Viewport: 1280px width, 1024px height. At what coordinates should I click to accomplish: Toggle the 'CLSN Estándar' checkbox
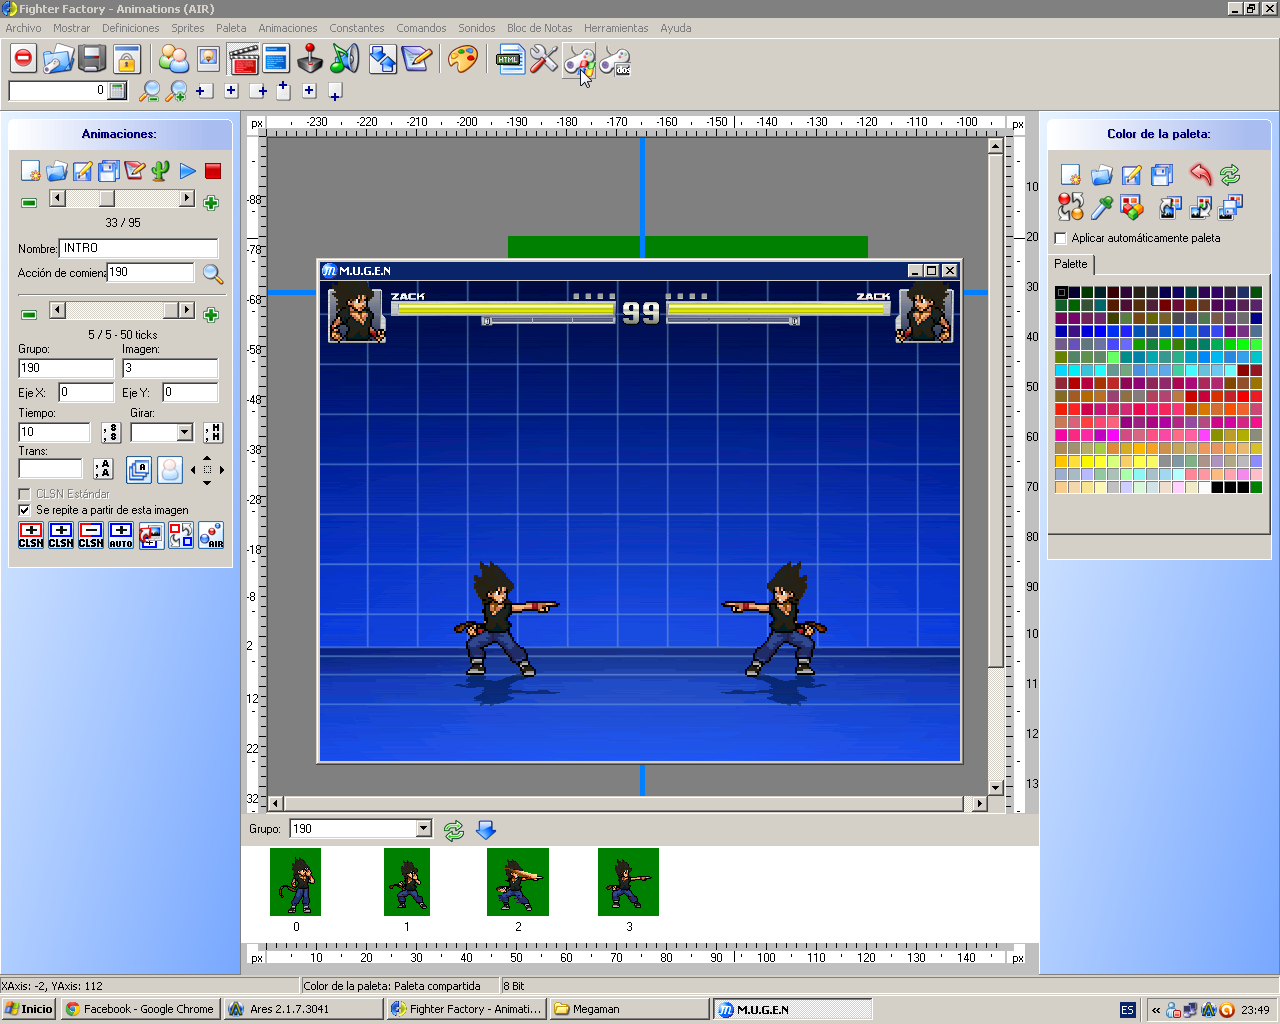point(24,494)
